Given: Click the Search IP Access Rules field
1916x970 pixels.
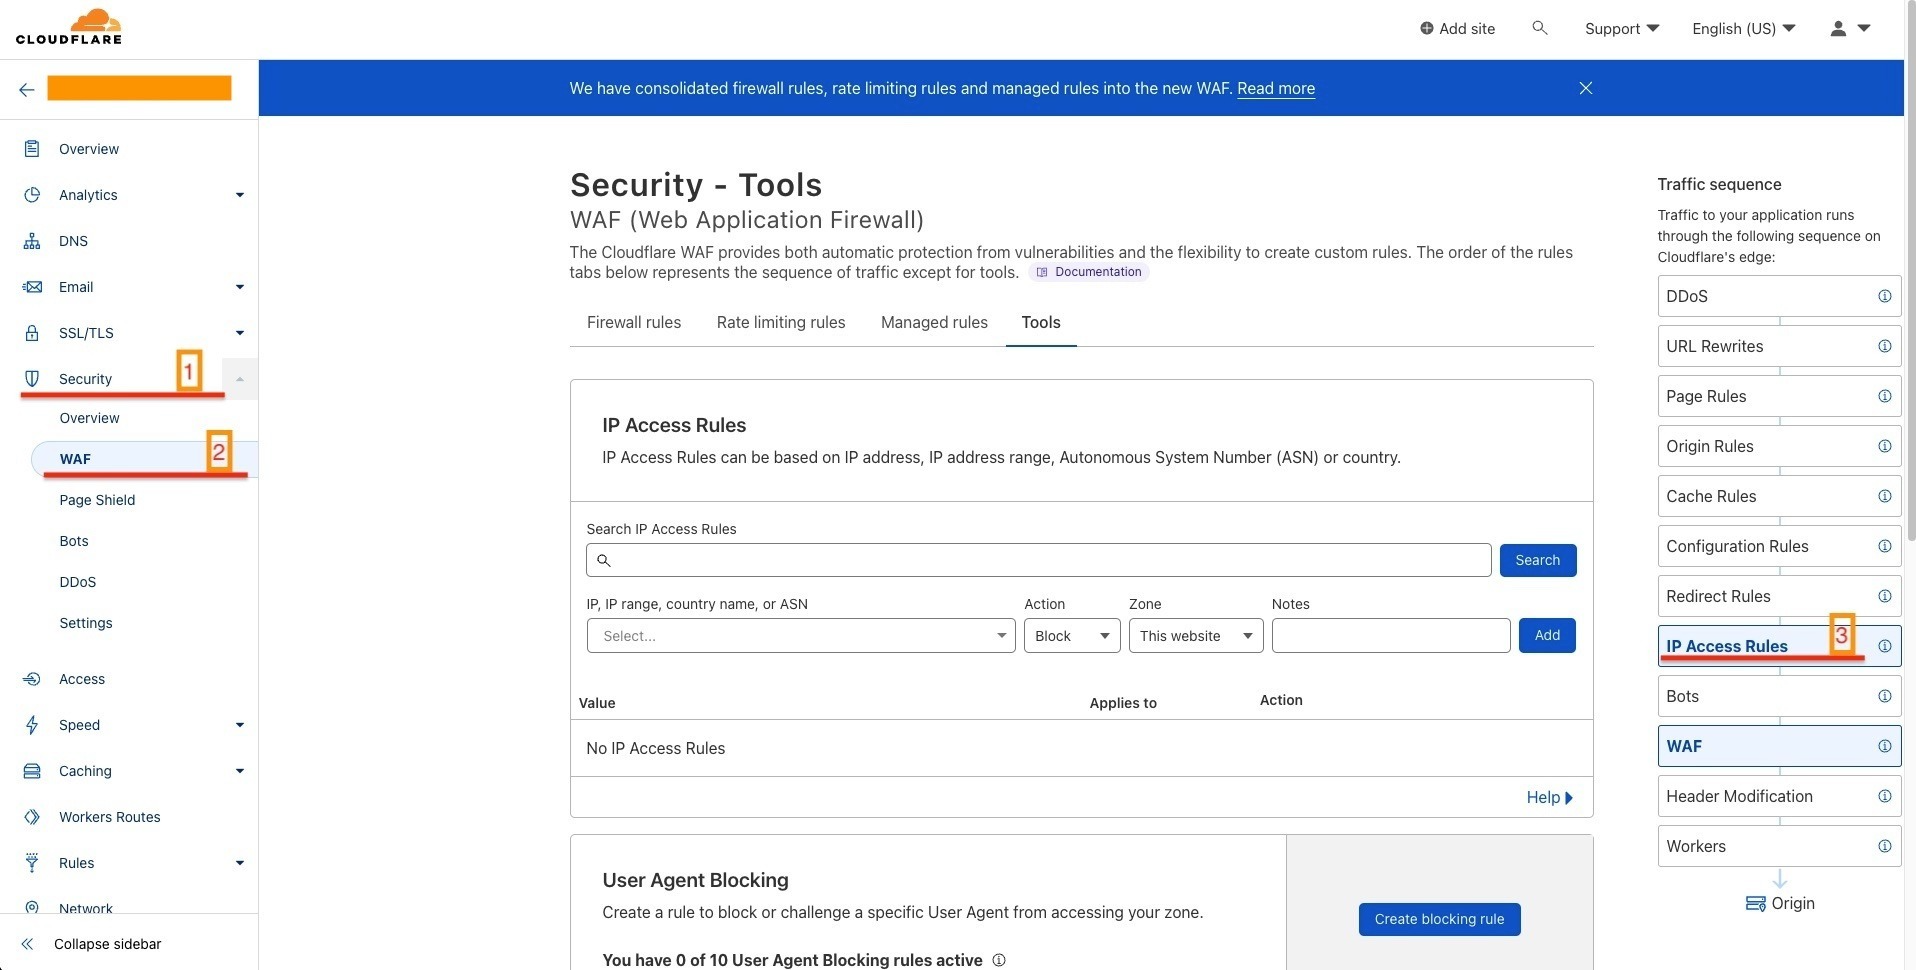Looking at the screenshot, I should pyautogui.click(x=1039, y=560).
